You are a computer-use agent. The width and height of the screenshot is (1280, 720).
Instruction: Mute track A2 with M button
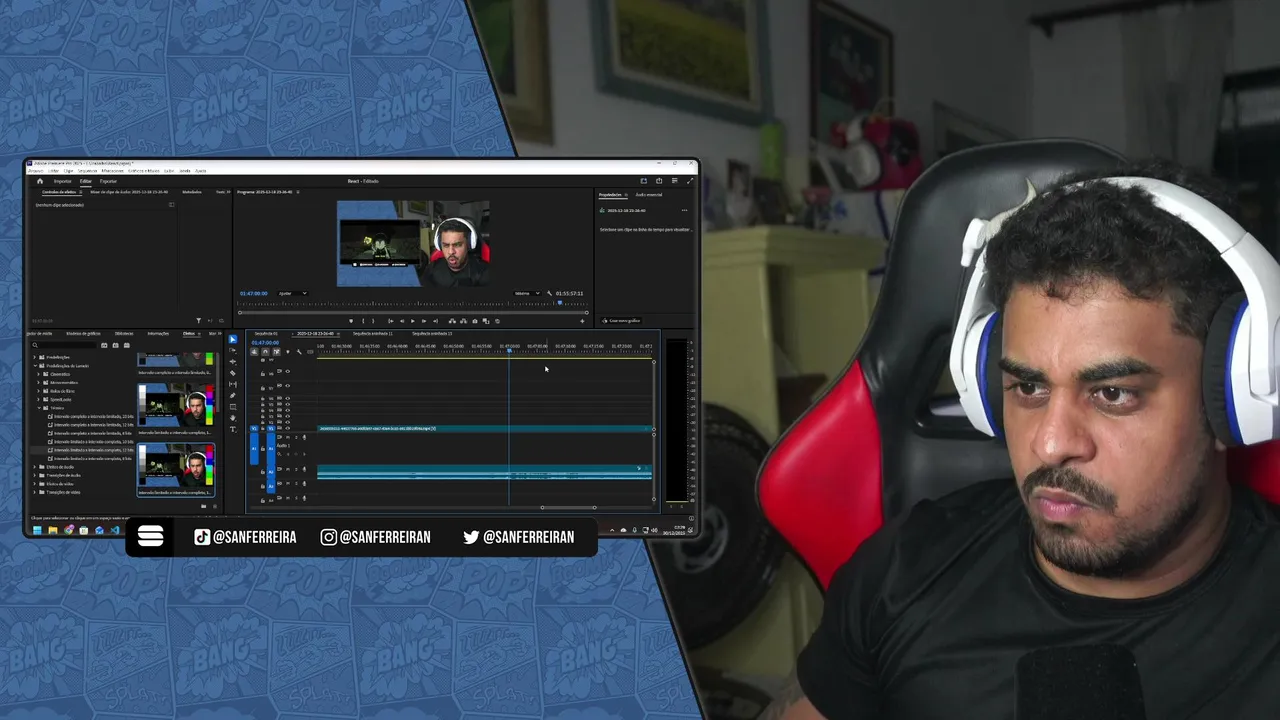tap(288, 469)
